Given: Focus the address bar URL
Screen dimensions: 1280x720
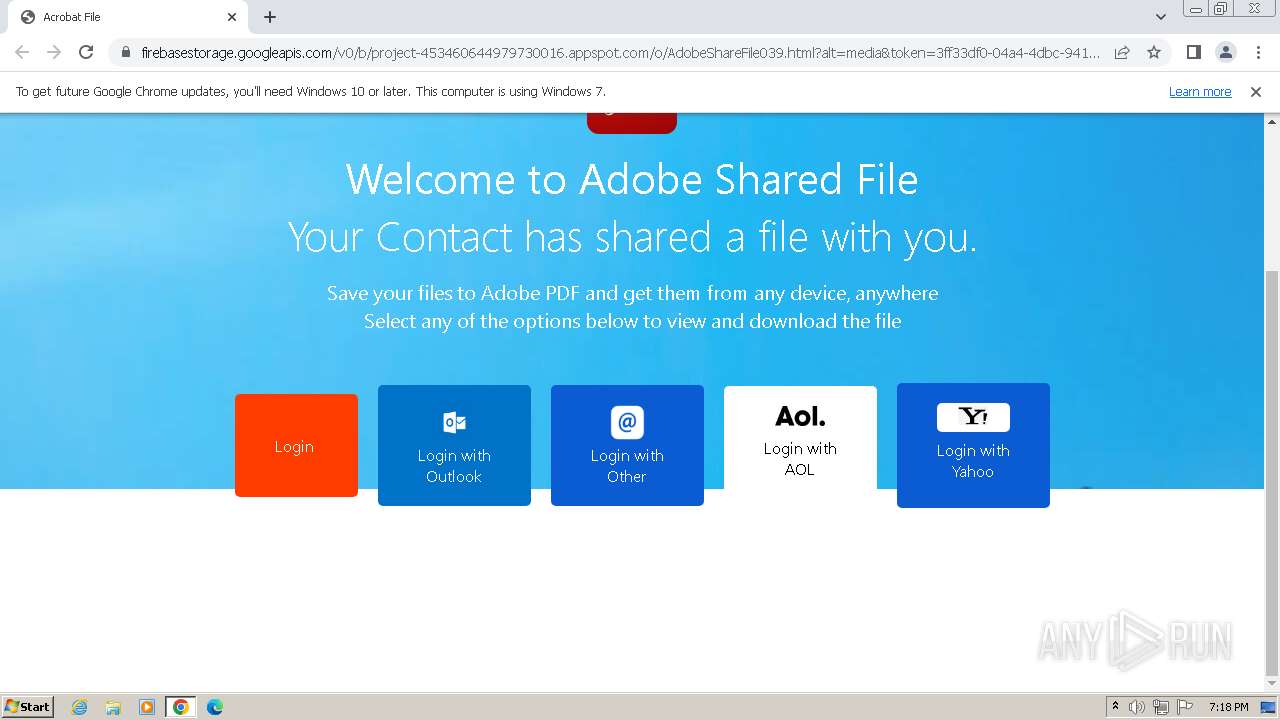Looking at the screenshot, I should 620,52.
